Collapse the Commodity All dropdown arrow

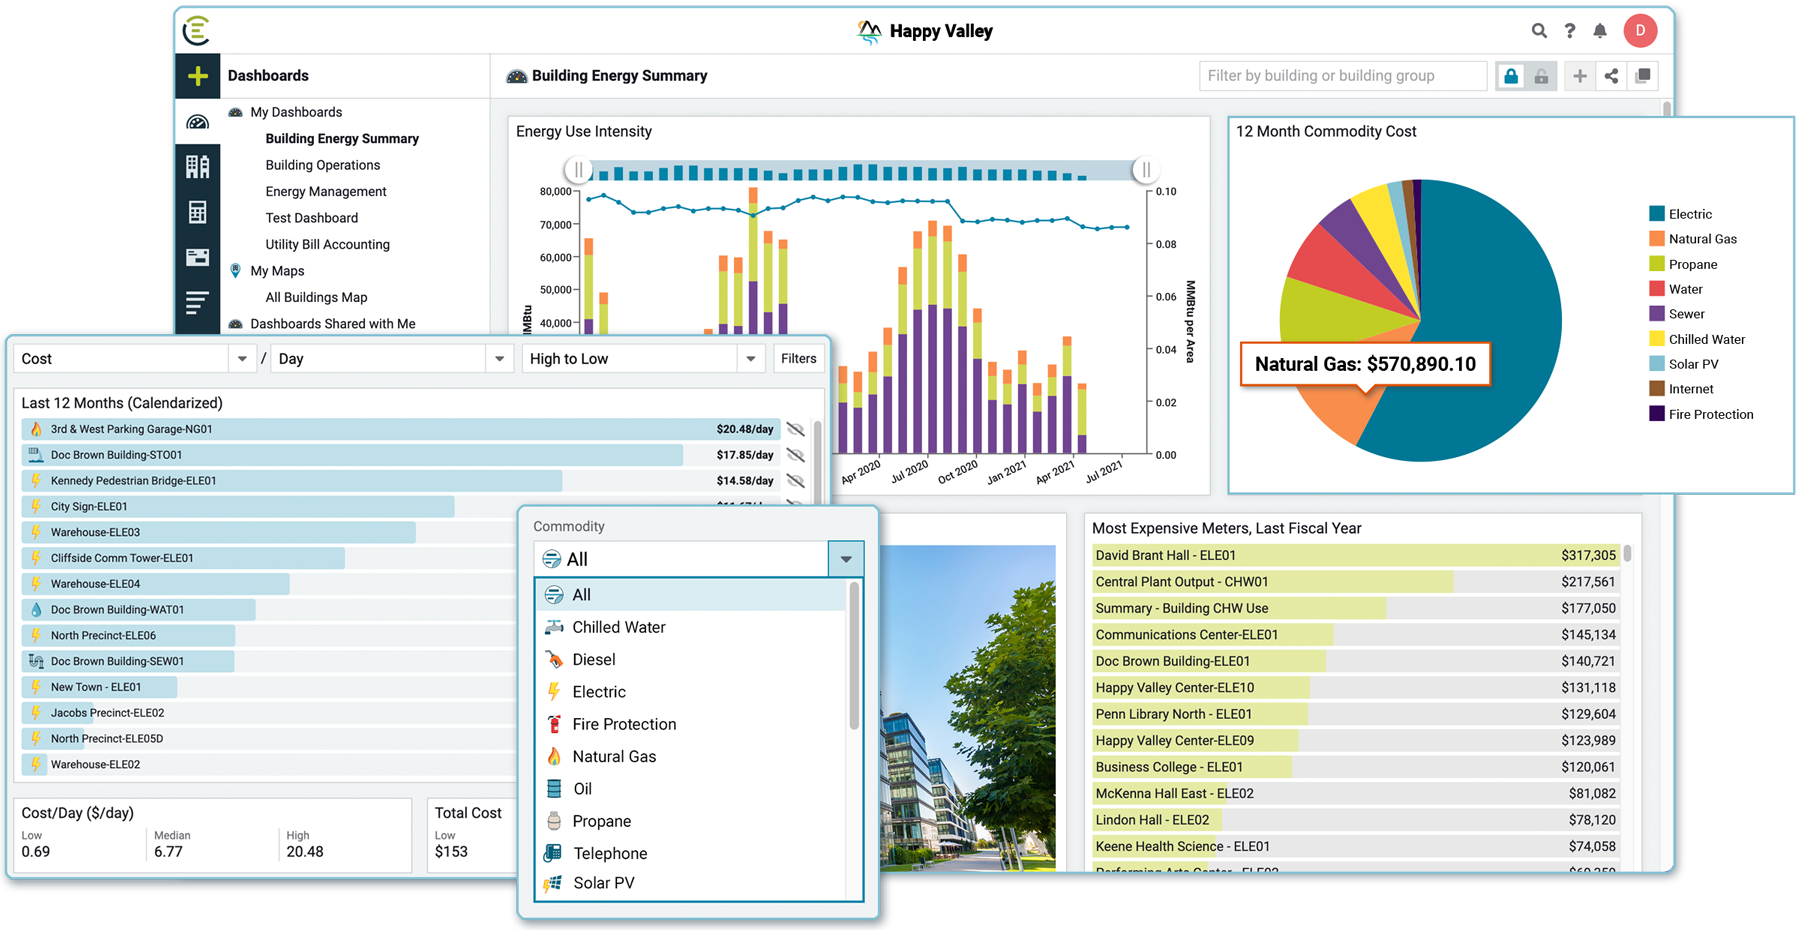pos(846,559)
